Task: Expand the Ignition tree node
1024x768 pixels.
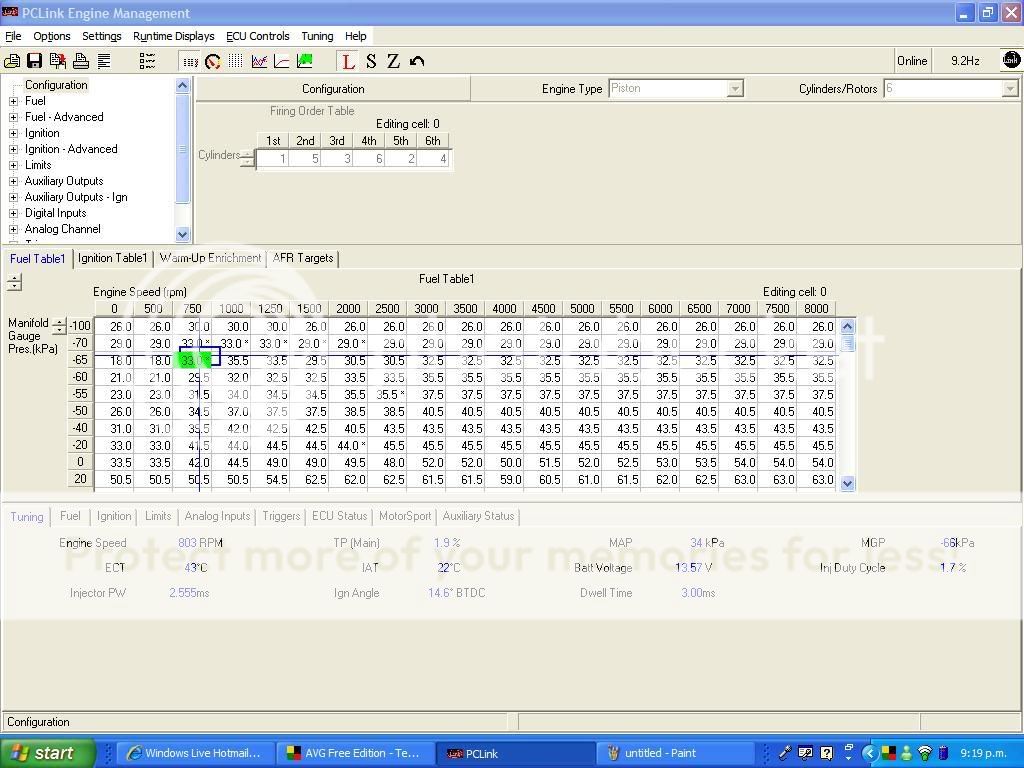Action: 13,133
